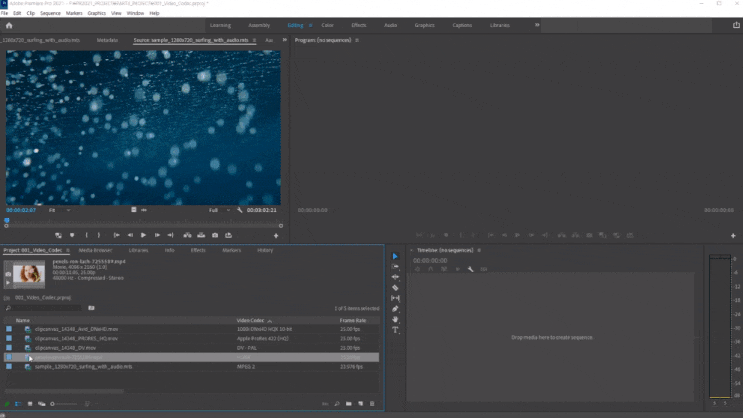Image resolution: width=743 pixels, height=418 pixels.
Task: Choose the Hand tool
Action: (x=395, y=319)
